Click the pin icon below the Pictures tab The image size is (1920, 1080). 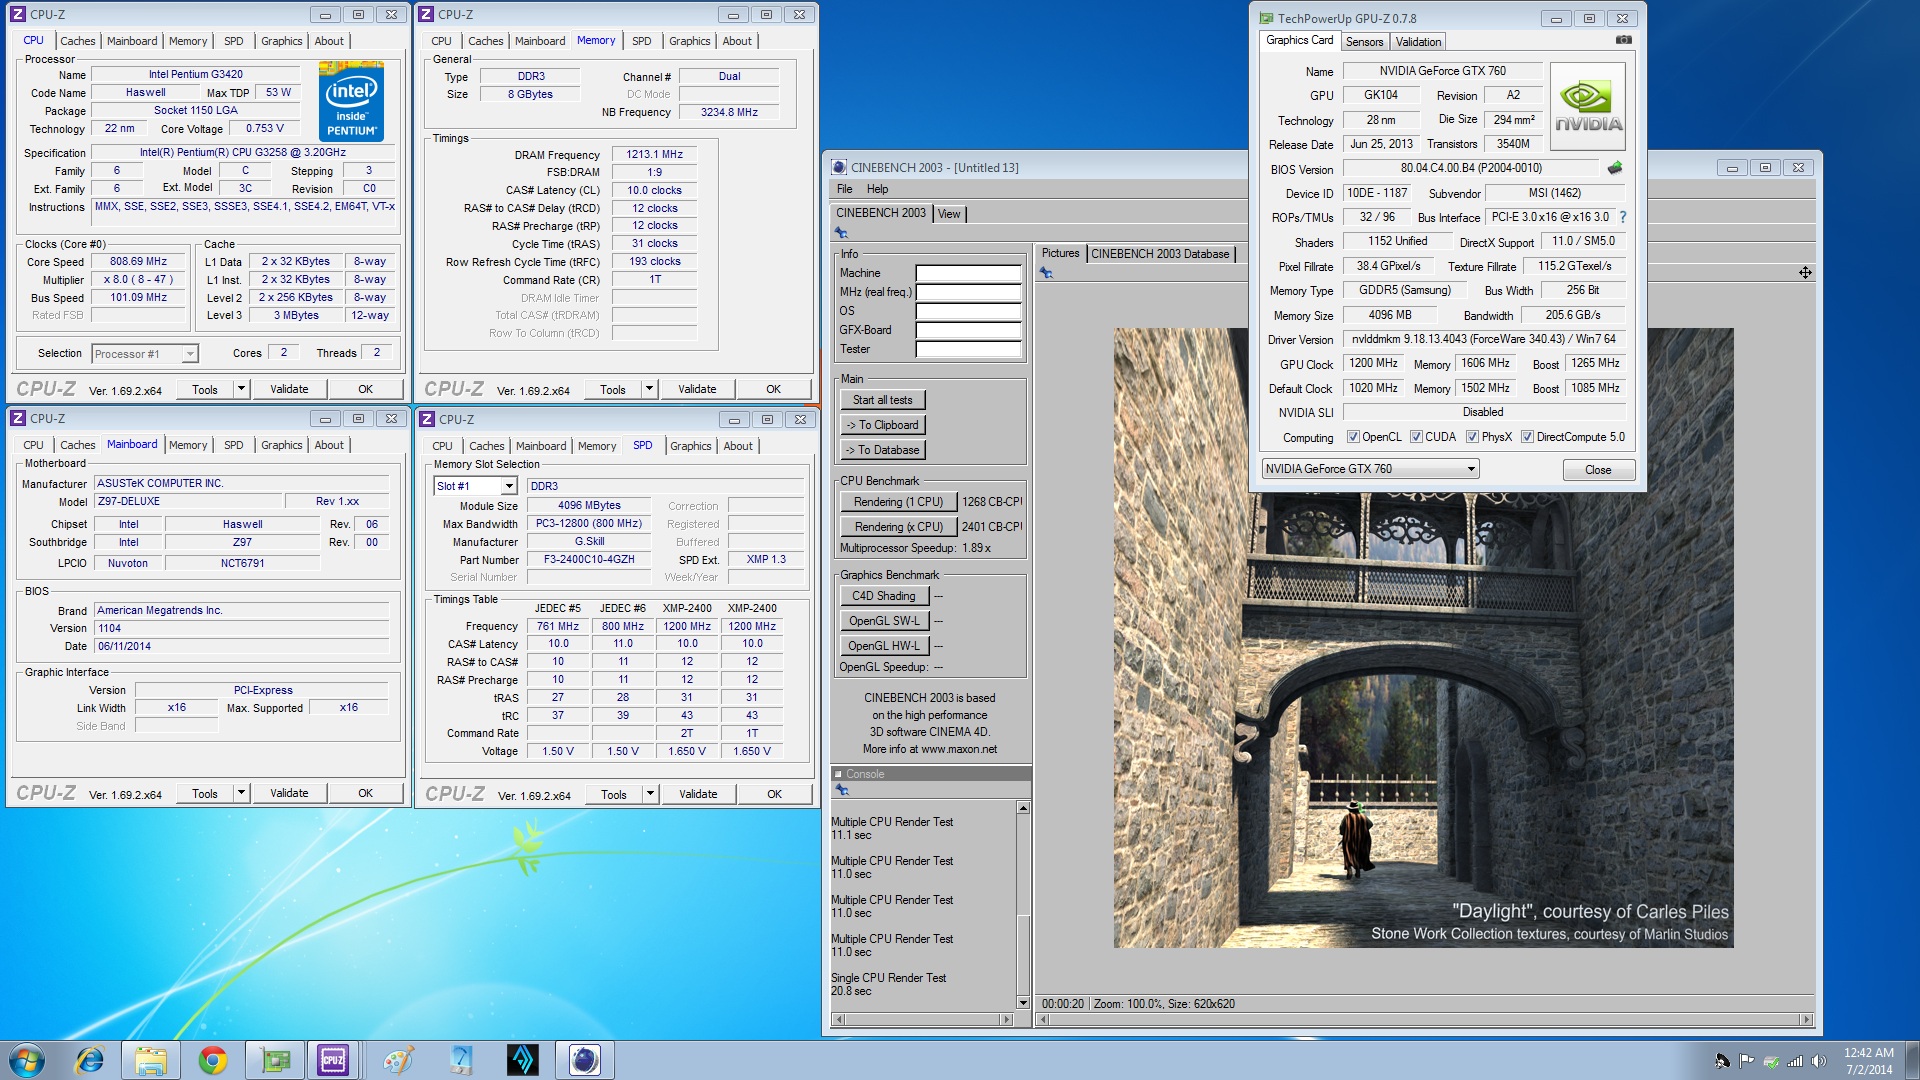1046,273
